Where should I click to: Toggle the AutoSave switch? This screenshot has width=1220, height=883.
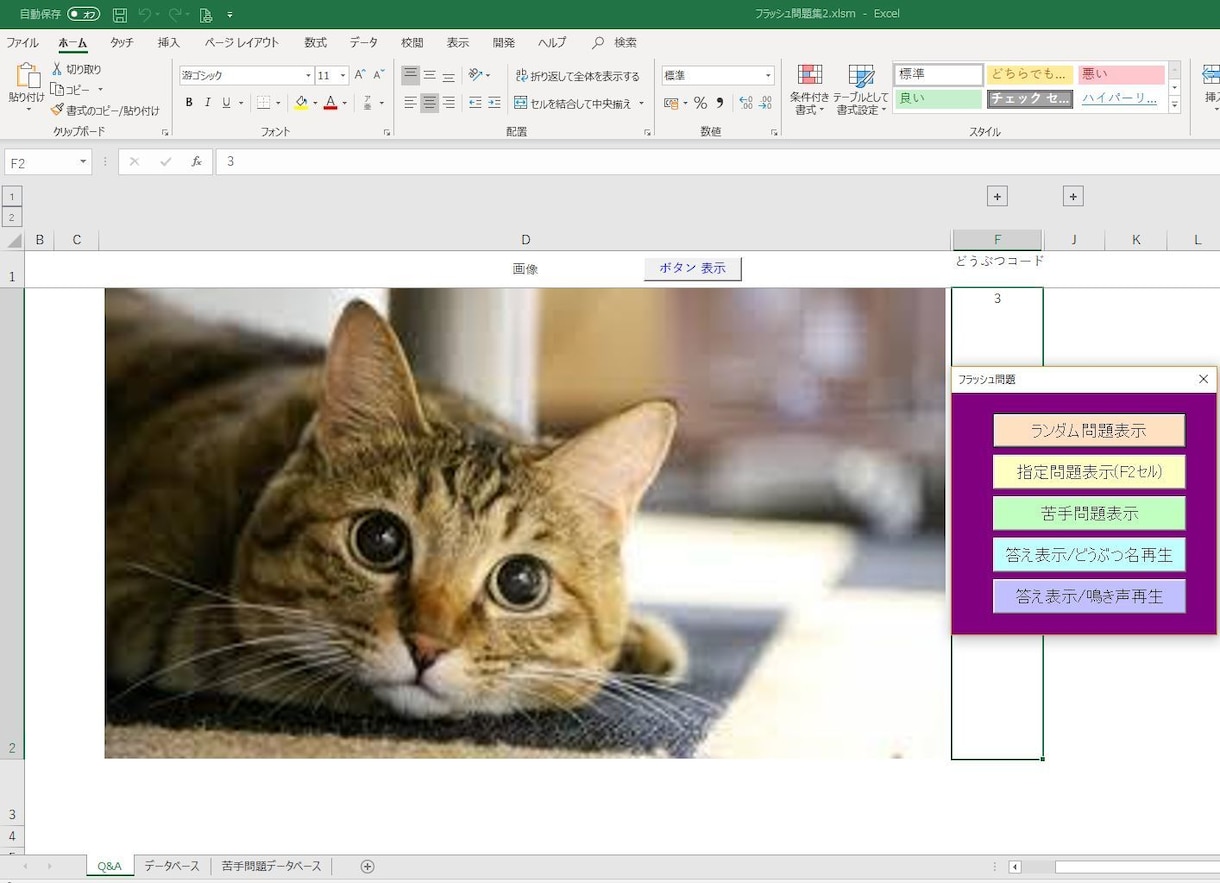[84, 14]
